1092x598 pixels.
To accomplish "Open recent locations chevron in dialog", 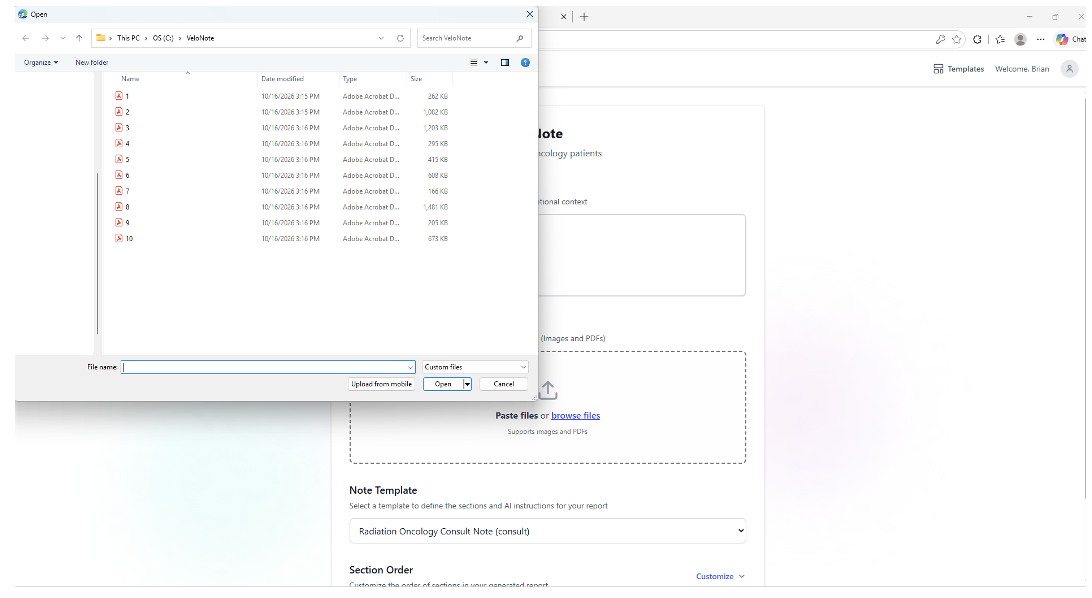I will [63, 38].
